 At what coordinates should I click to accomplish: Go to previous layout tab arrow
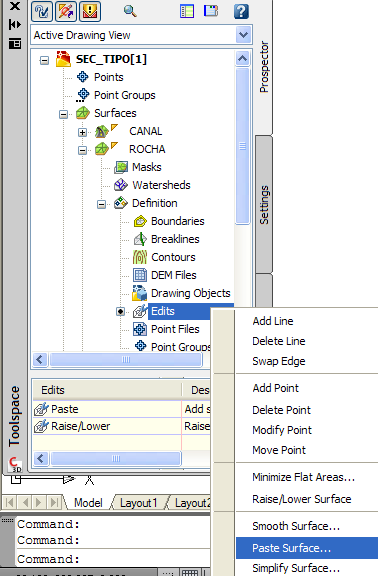click(x=25, y=502)
